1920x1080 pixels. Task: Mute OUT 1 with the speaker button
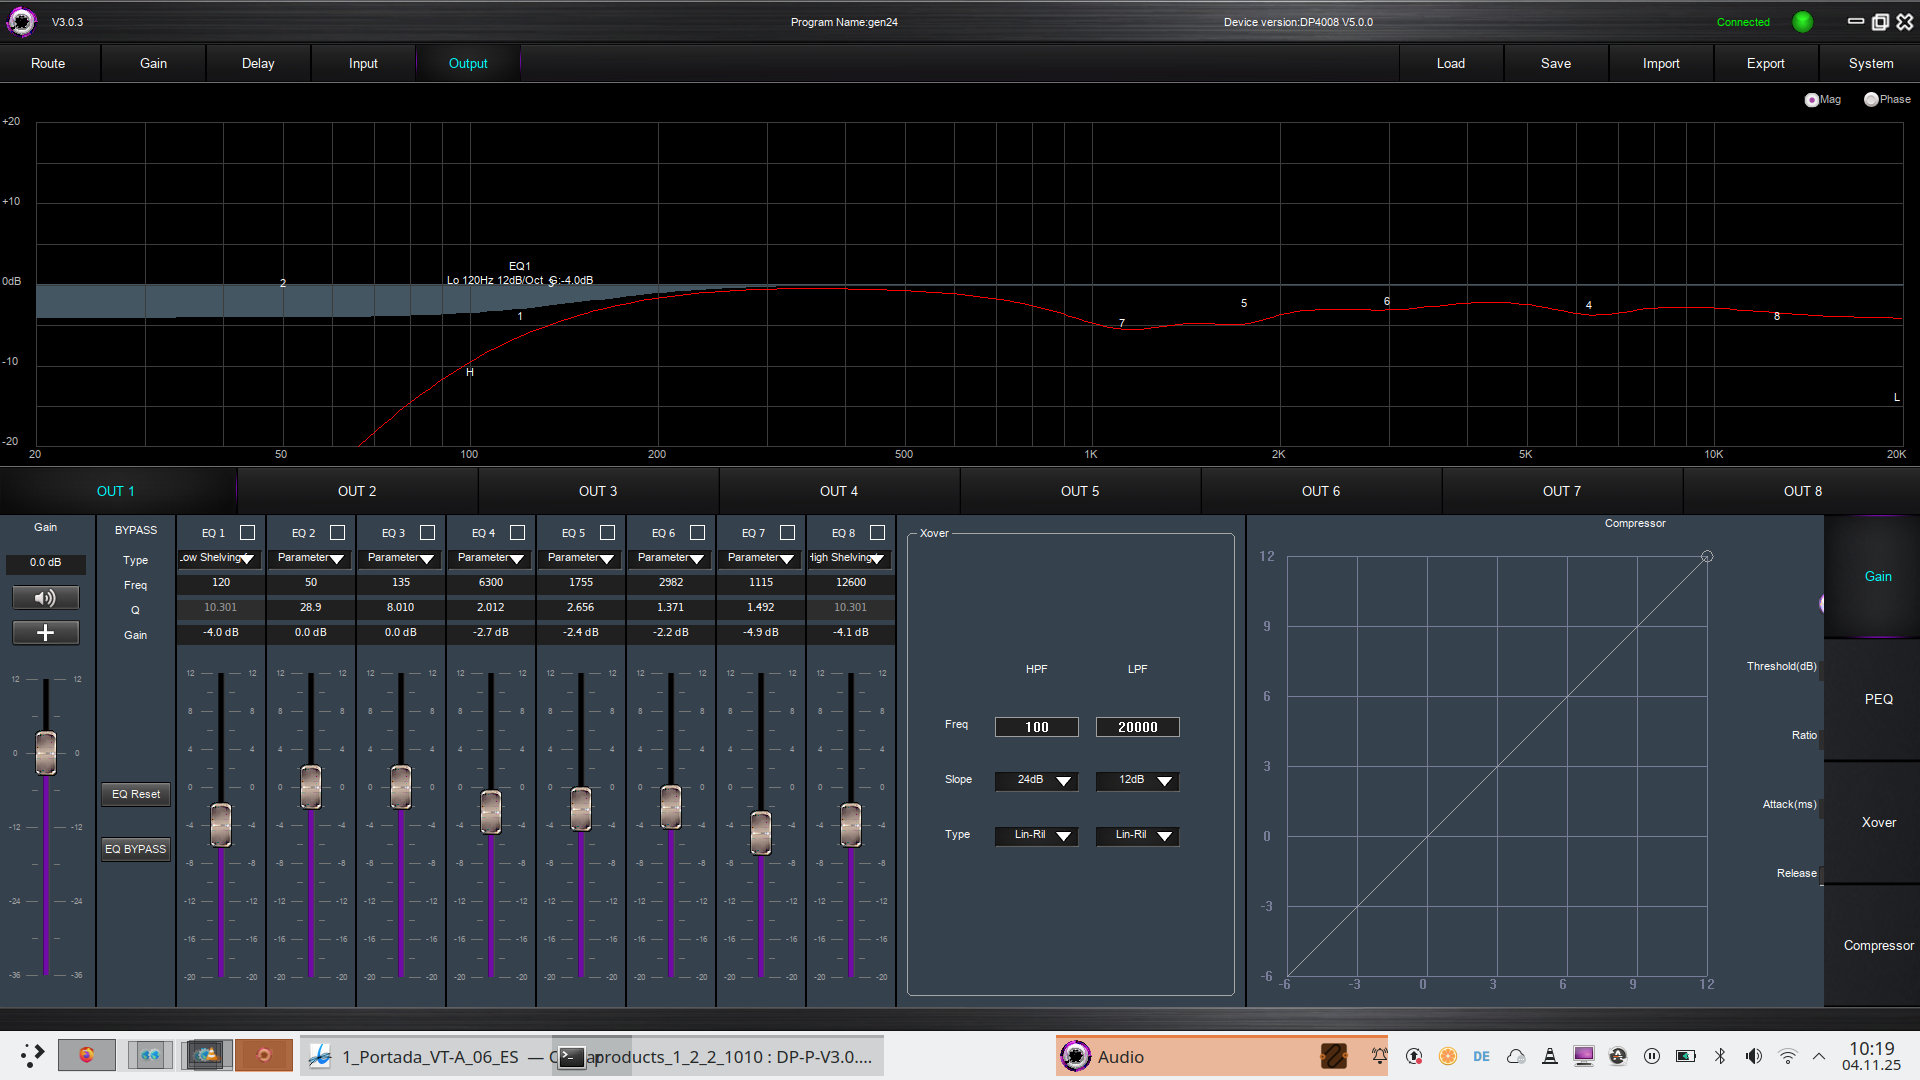pyautogui.click(x=45, y=598)
